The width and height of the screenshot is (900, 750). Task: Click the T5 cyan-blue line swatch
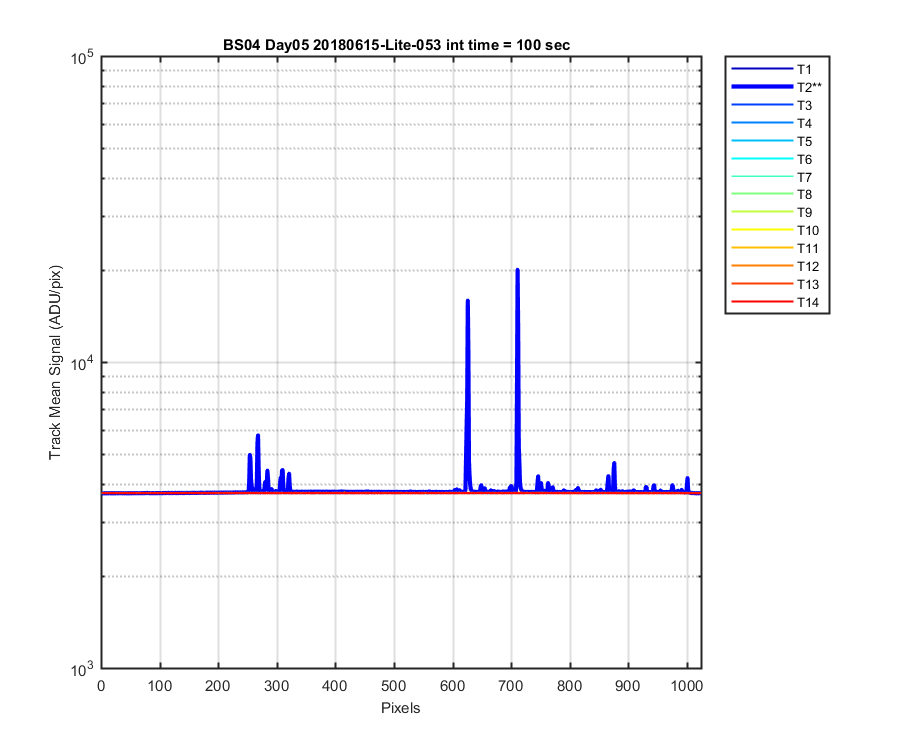(762, 141)
